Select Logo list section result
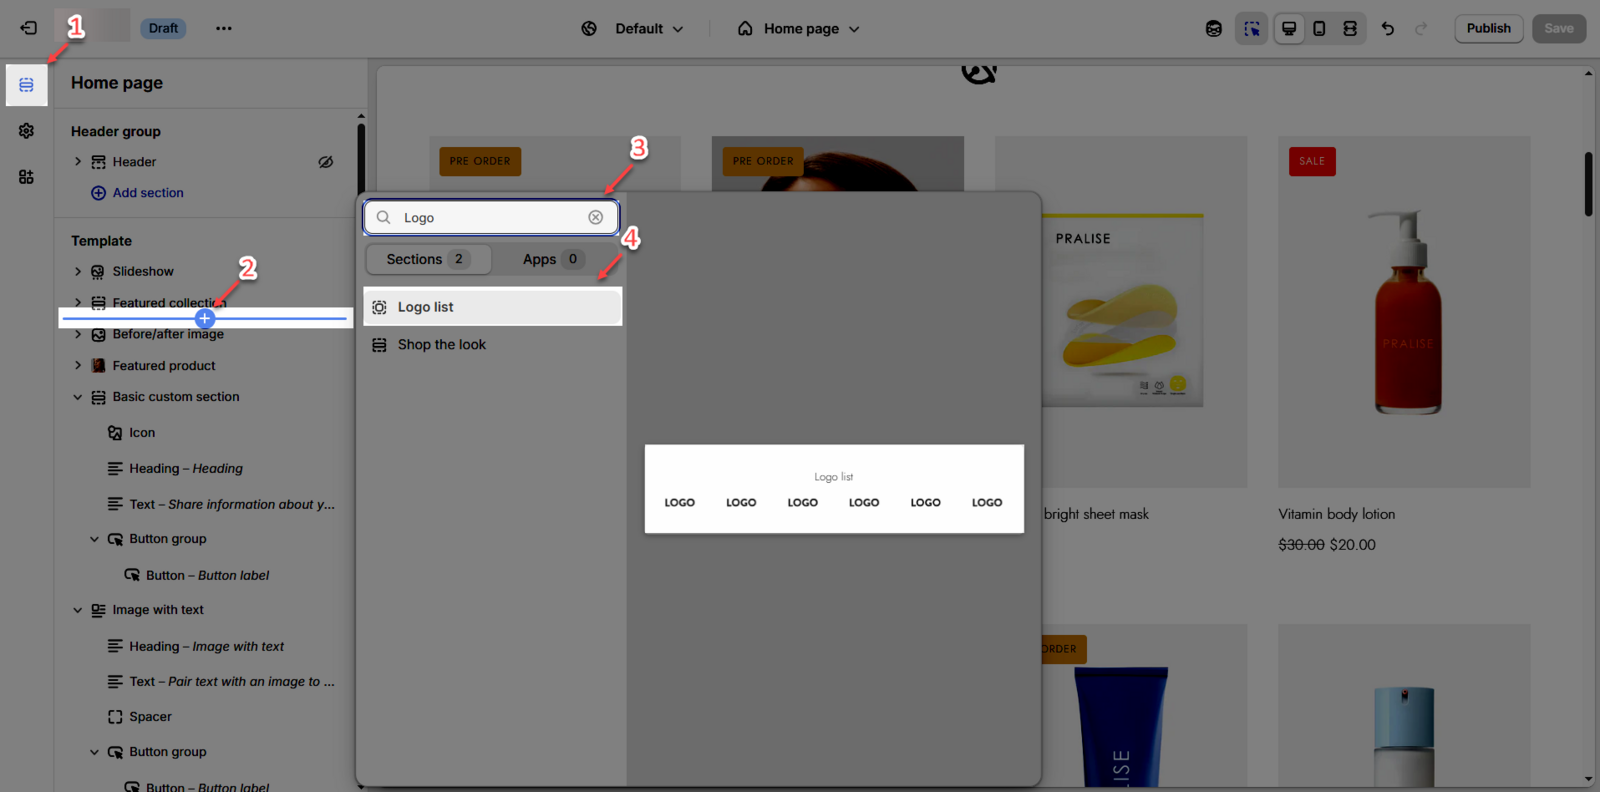 [492, 307]
